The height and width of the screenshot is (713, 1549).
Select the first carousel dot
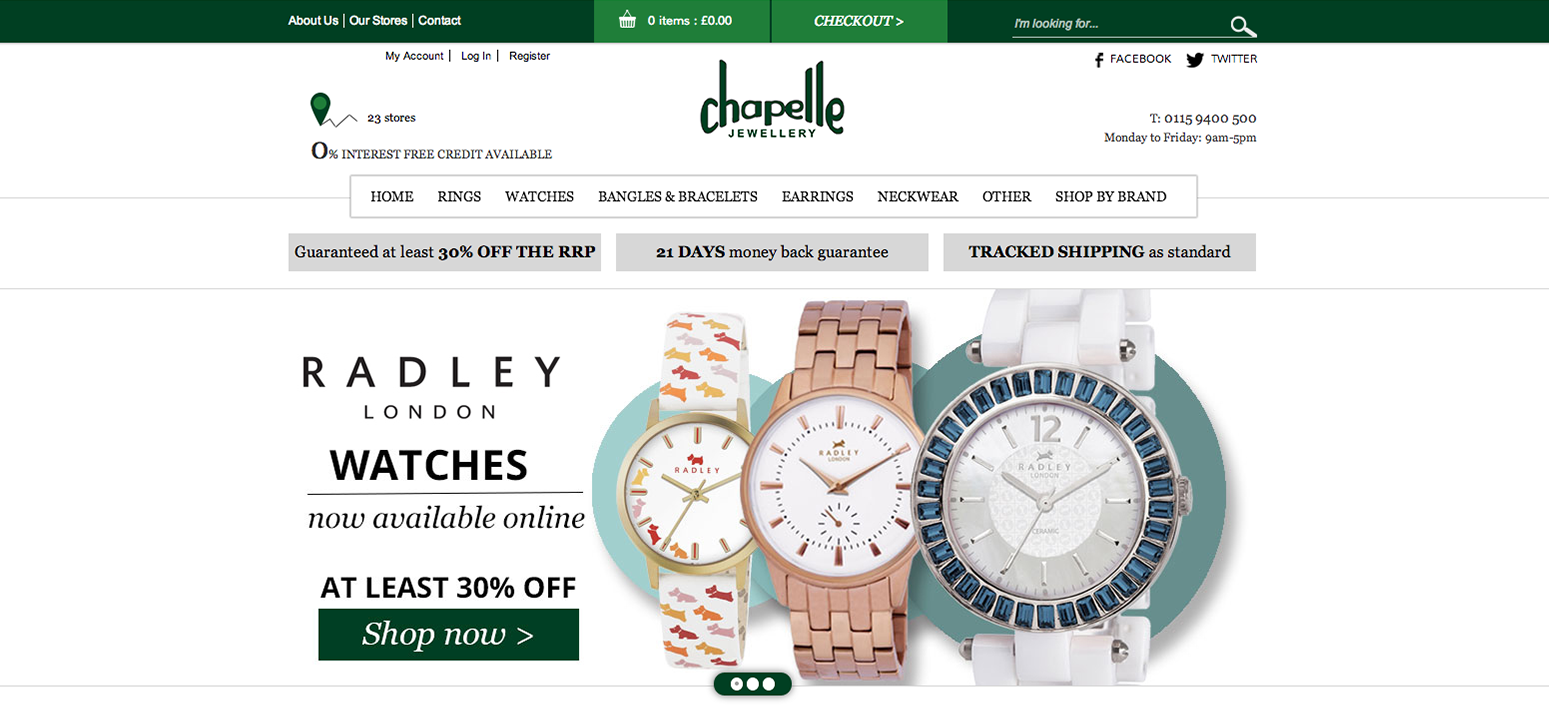(x=737, y=684)
